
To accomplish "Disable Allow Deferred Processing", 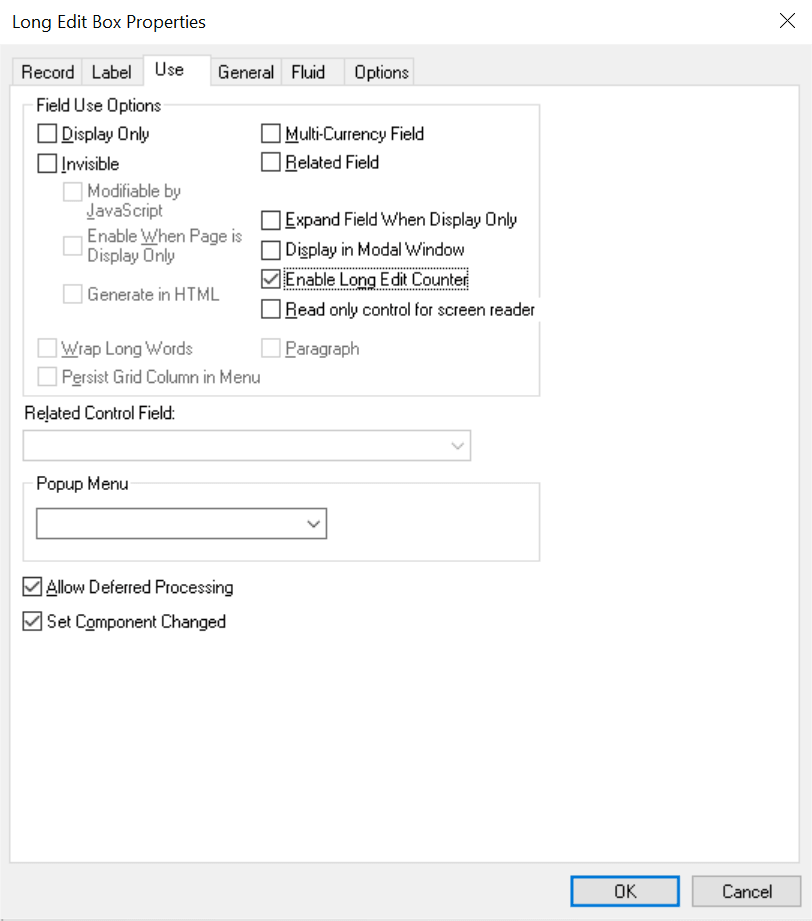I will [32, 587].
